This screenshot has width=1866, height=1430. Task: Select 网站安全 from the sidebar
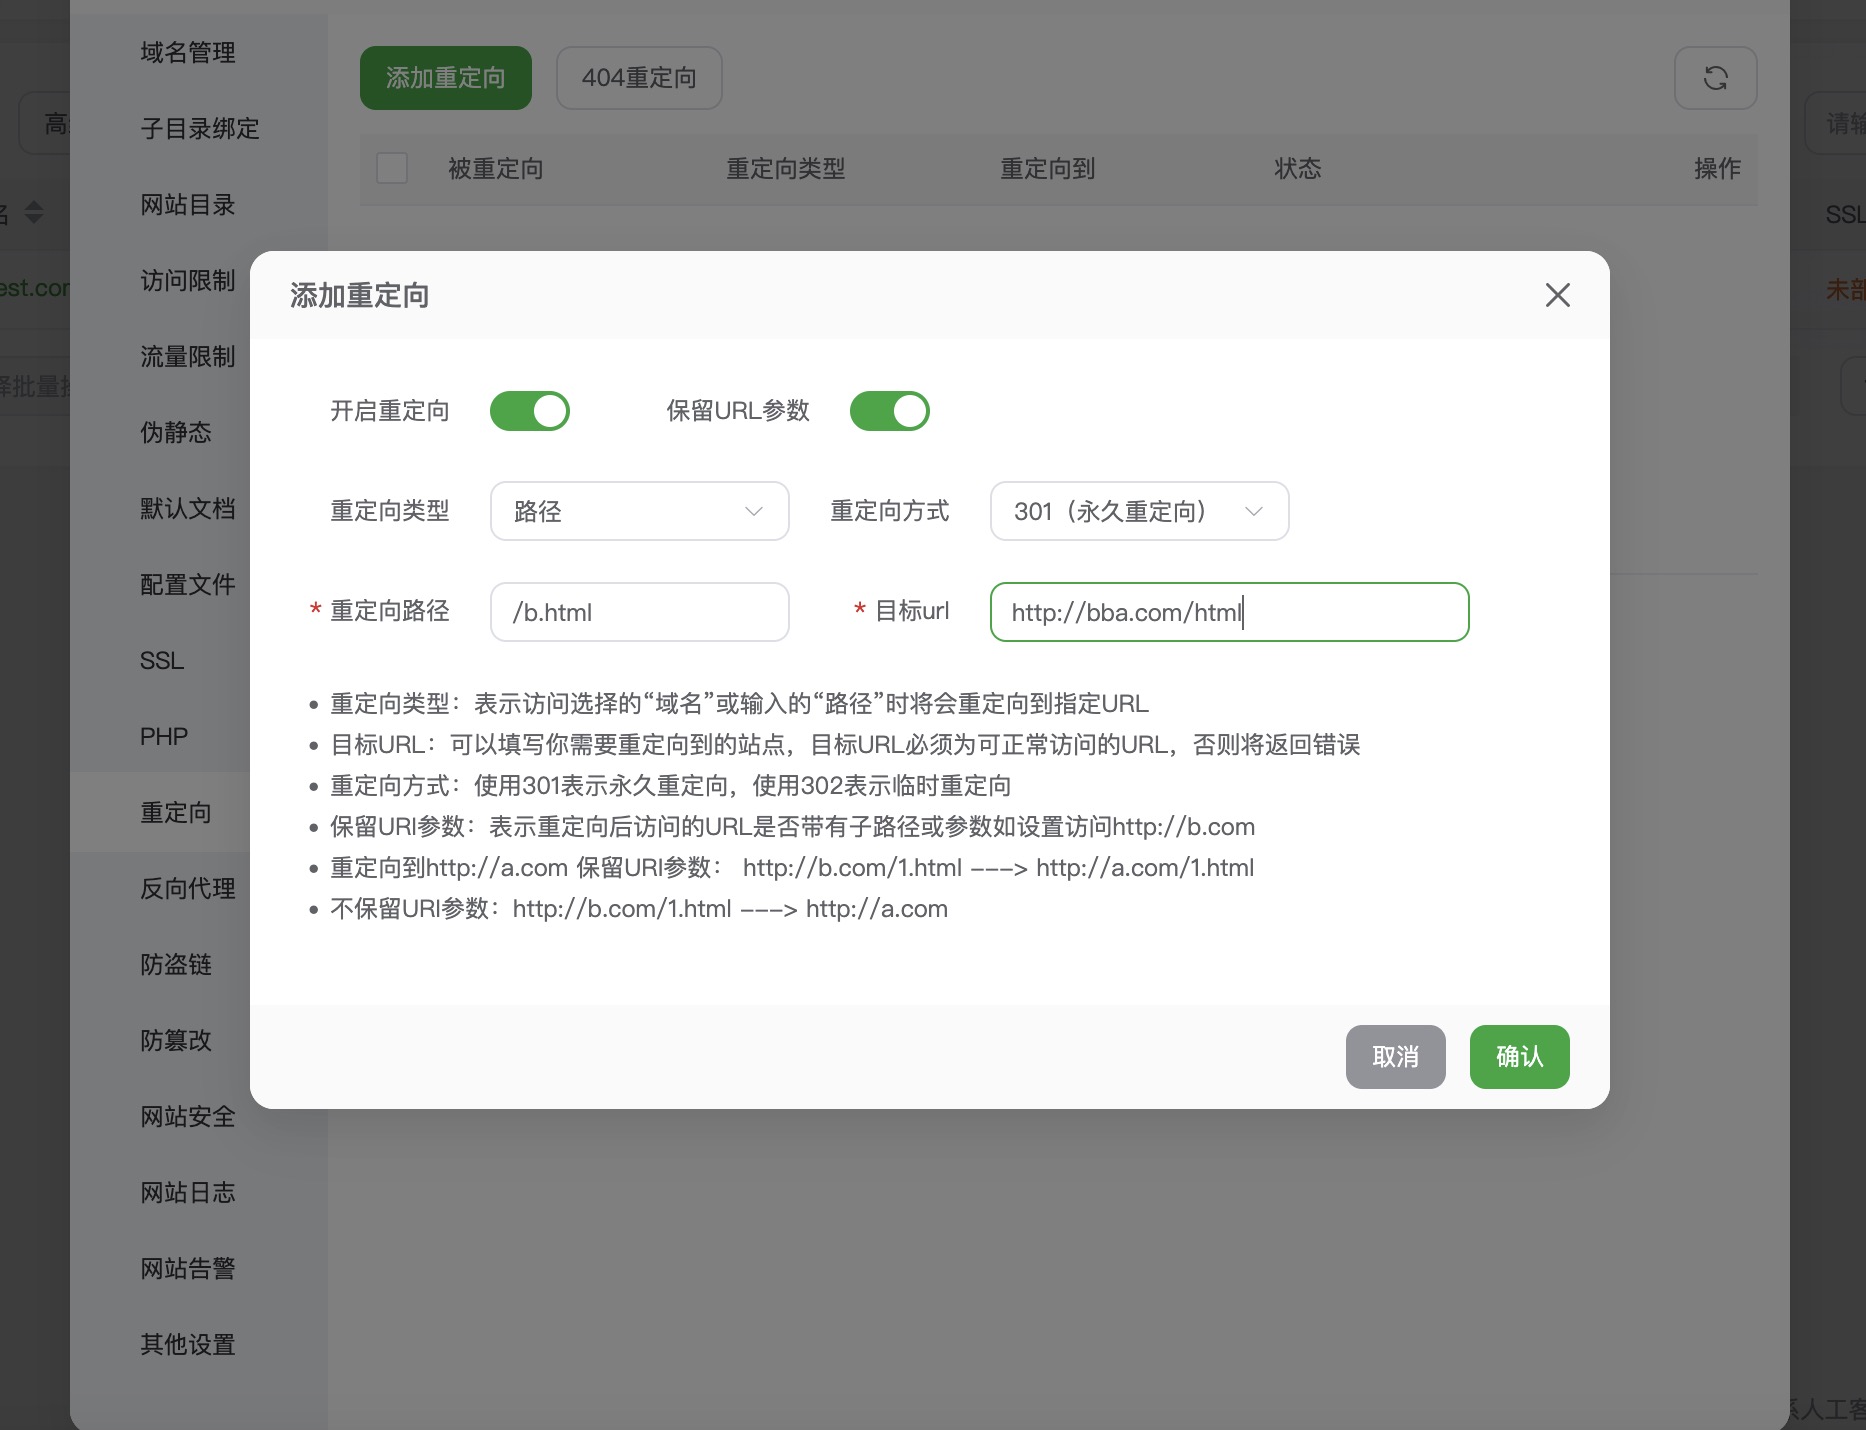tap(188, 1116)
